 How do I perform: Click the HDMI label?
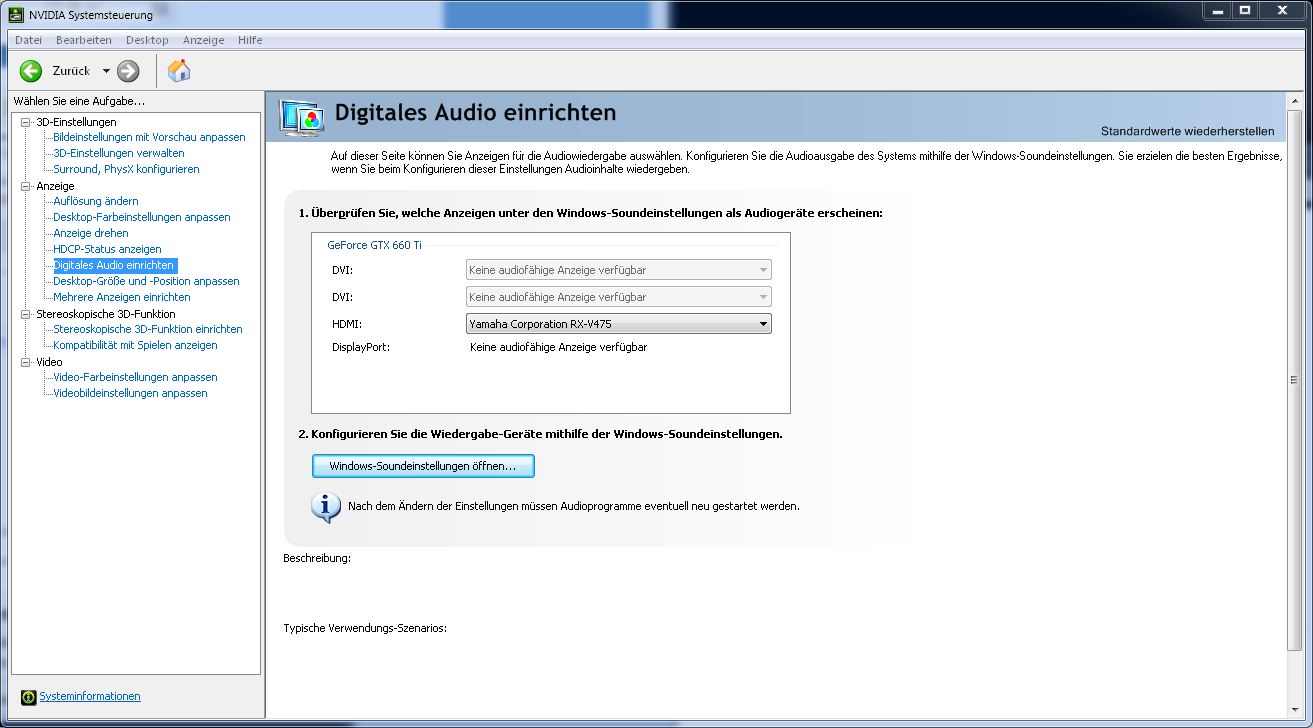tap(346, 324)
